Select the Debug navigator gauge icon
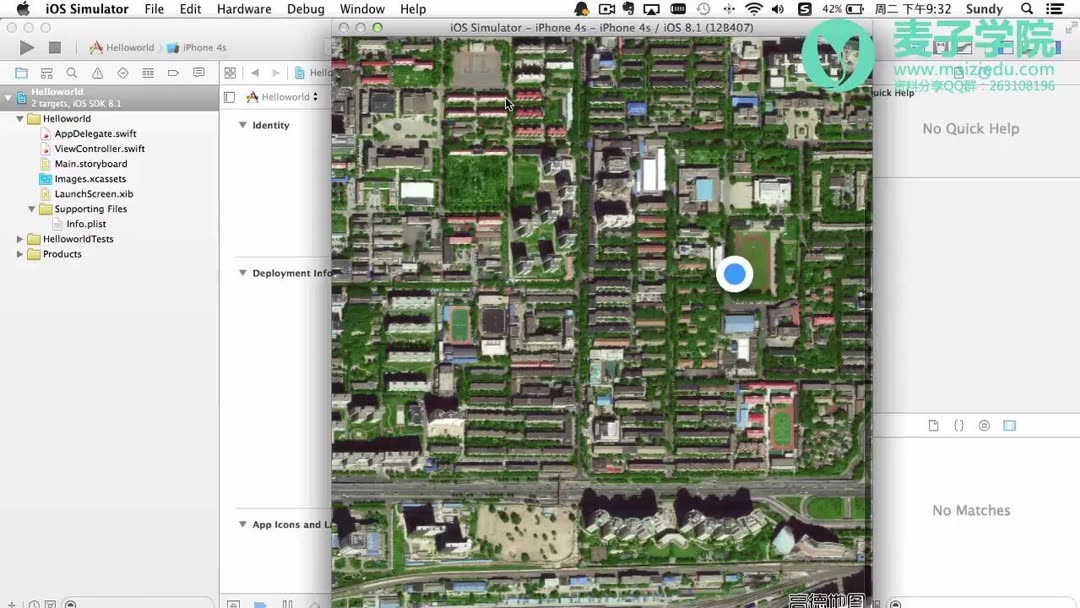Image resolution: width=1080 pixels, height=608 pixels. [x=146, y=72]
